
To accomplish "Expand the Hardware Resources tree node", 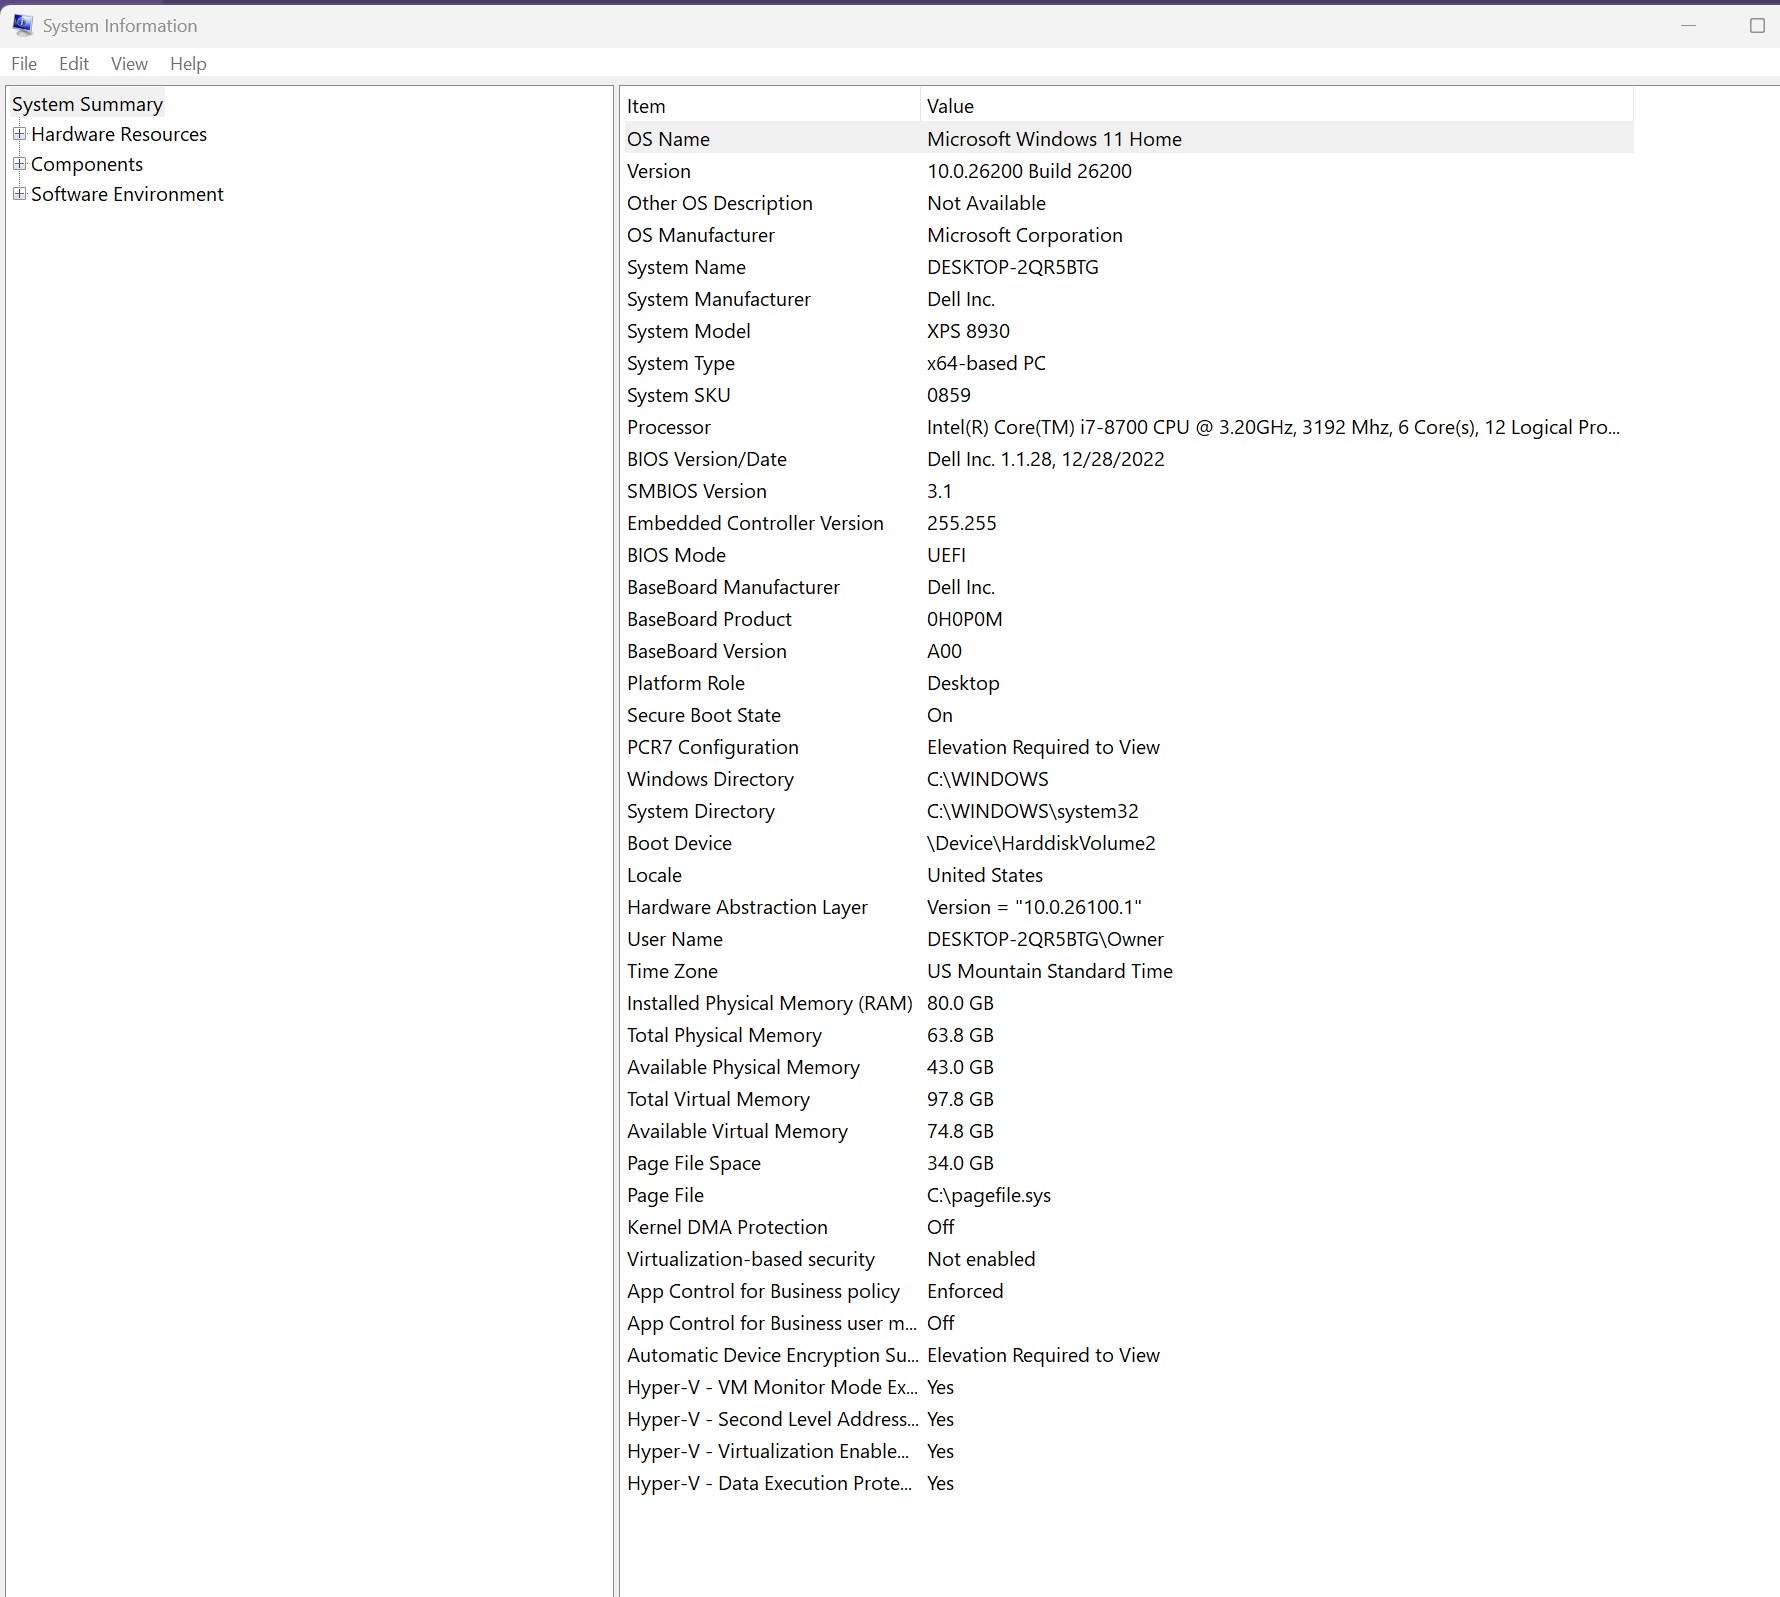I will coord(19,133).
